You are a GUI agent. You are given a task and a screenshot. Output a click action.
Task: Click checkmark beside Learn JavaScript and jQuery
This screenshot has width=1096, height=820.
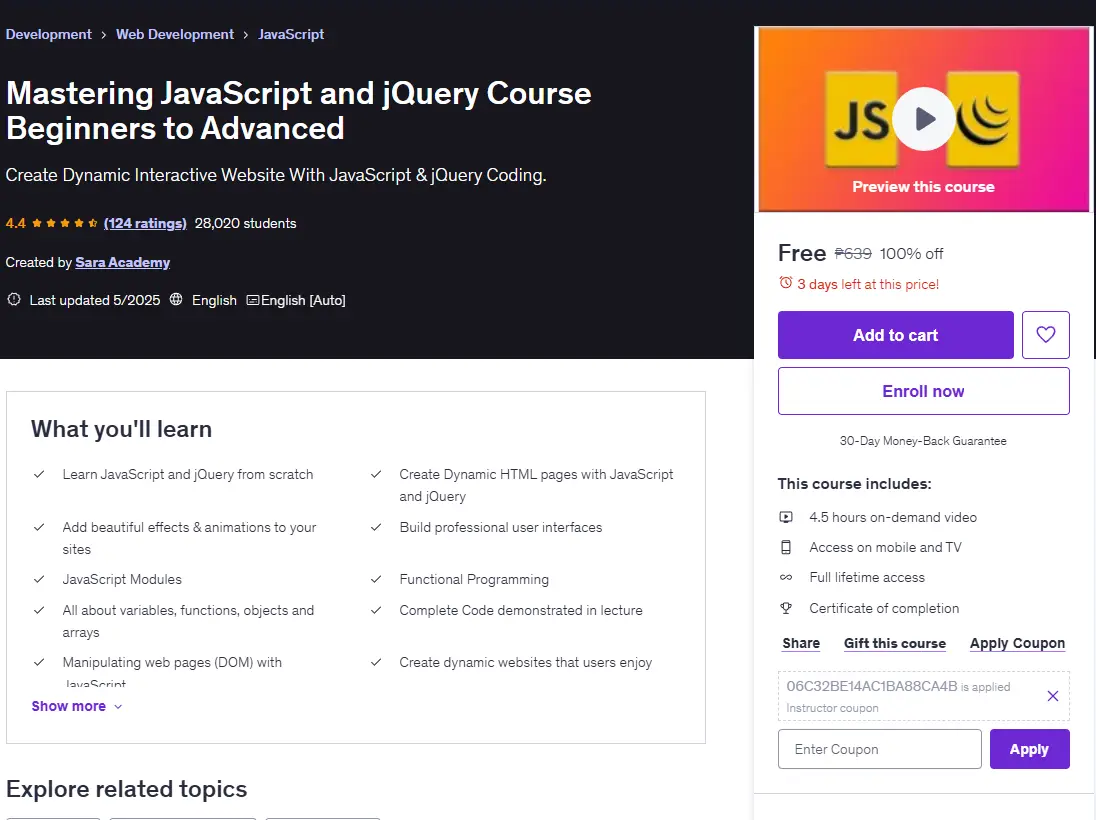[x=39, y=474]
